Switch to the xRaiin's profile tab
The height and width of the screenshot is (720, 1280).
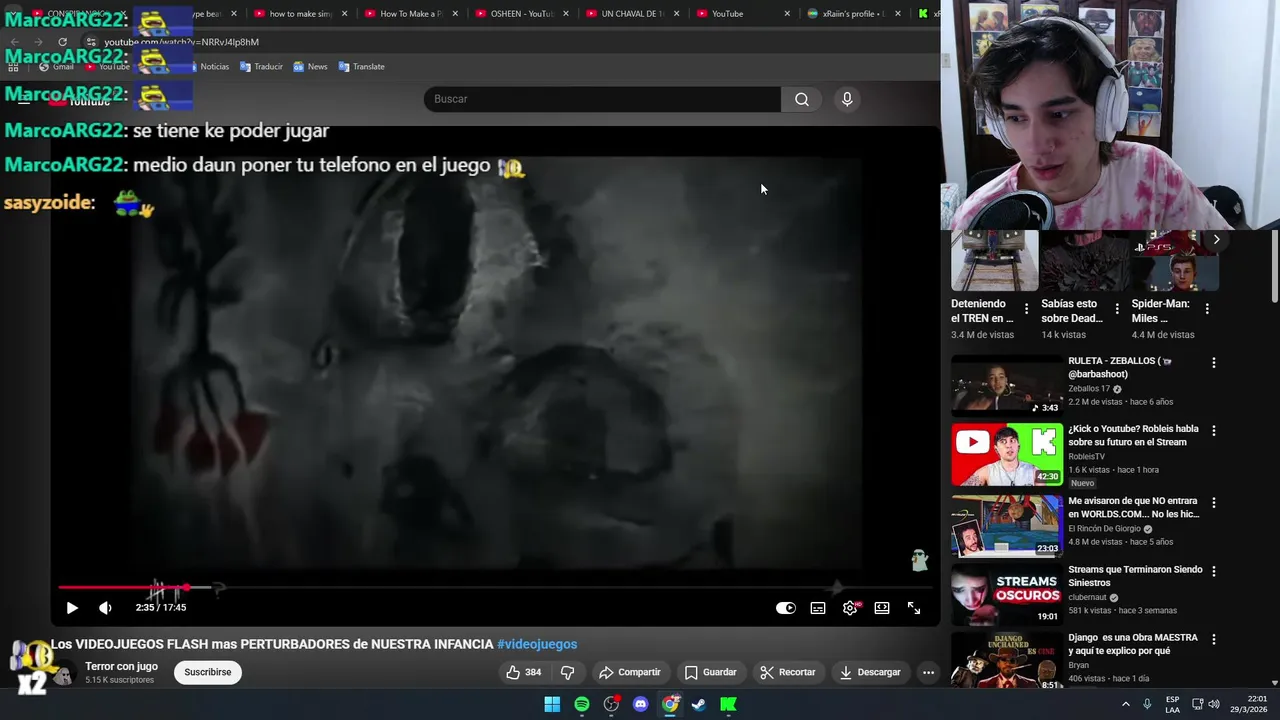(x=853, y=14)
